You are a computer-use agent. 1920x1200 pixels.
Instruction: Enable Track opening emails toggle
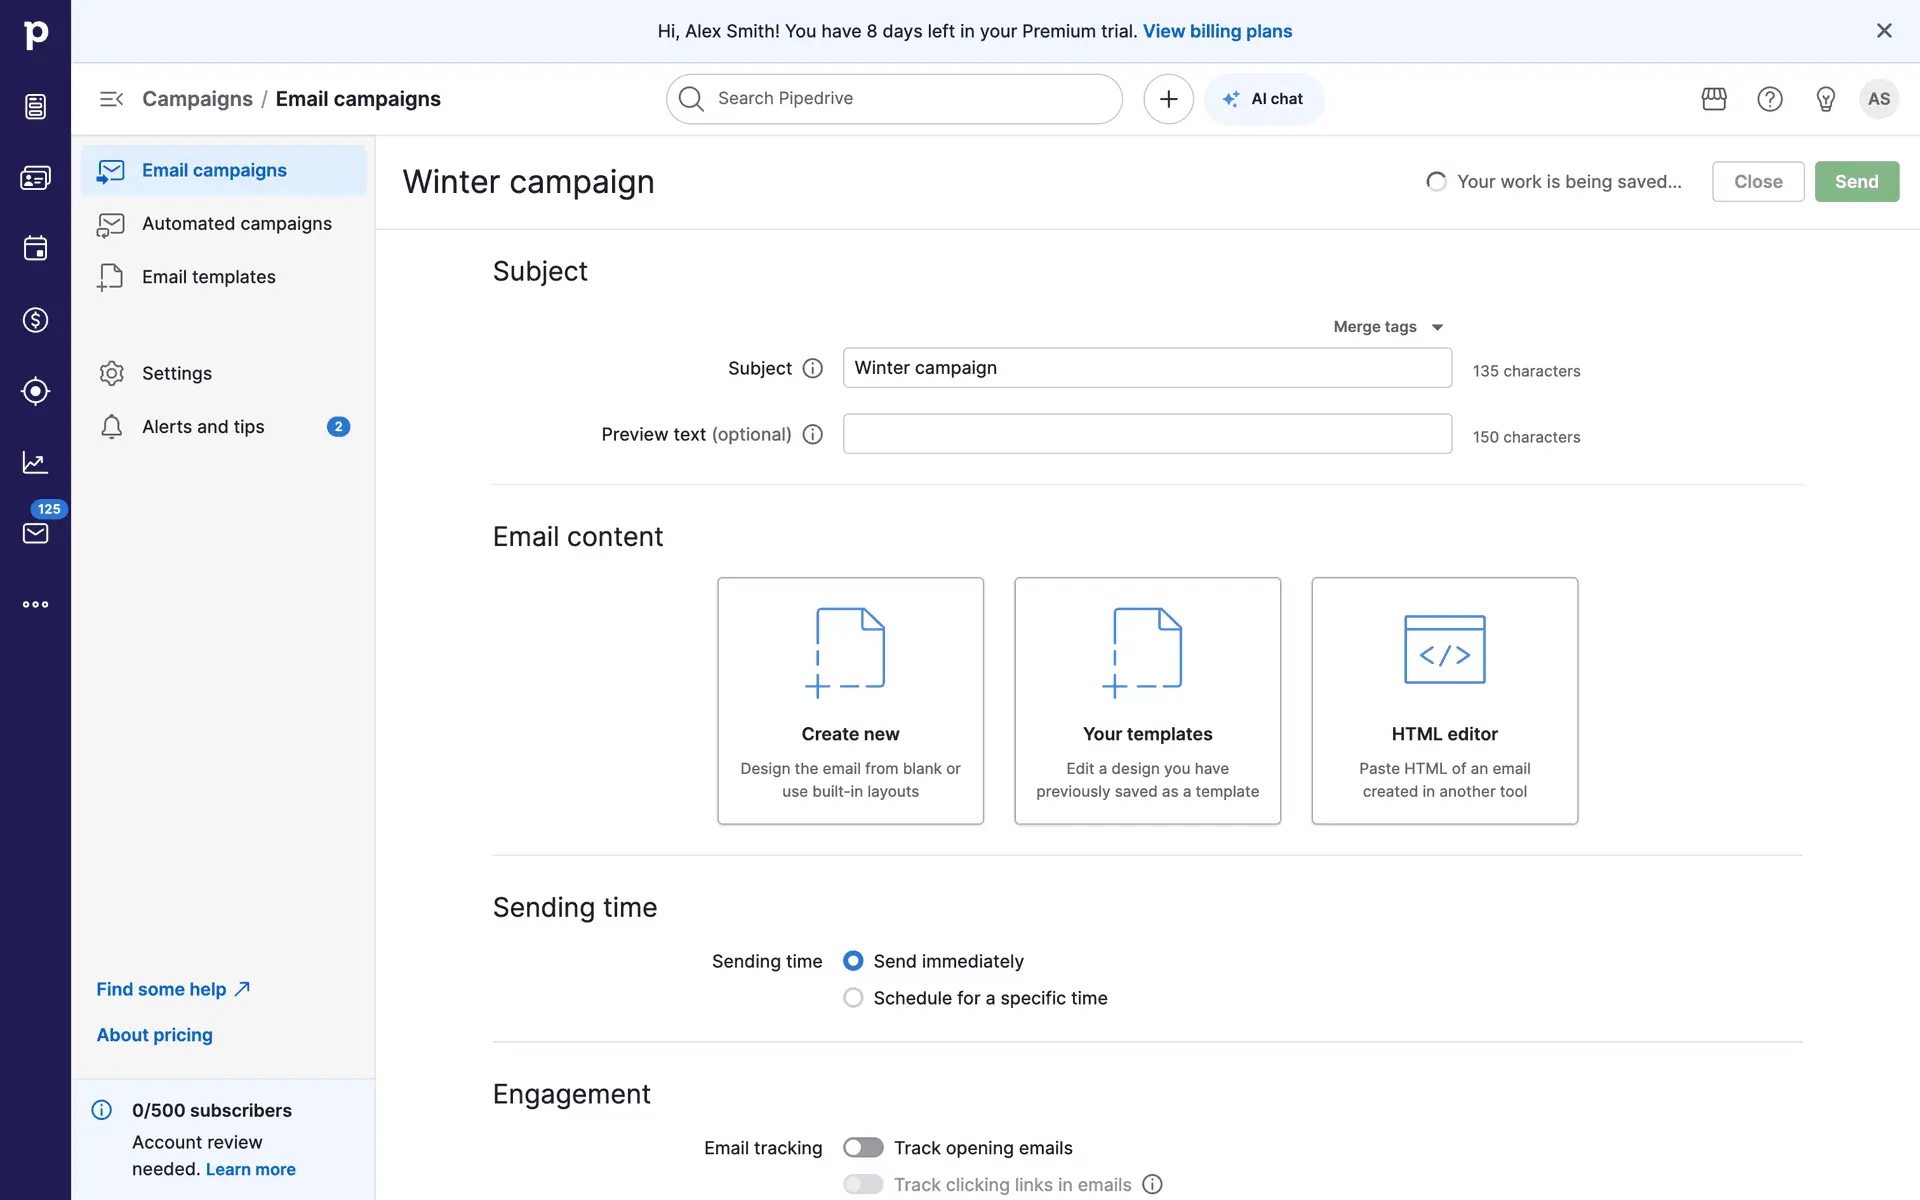click(x=863, y=1148)
